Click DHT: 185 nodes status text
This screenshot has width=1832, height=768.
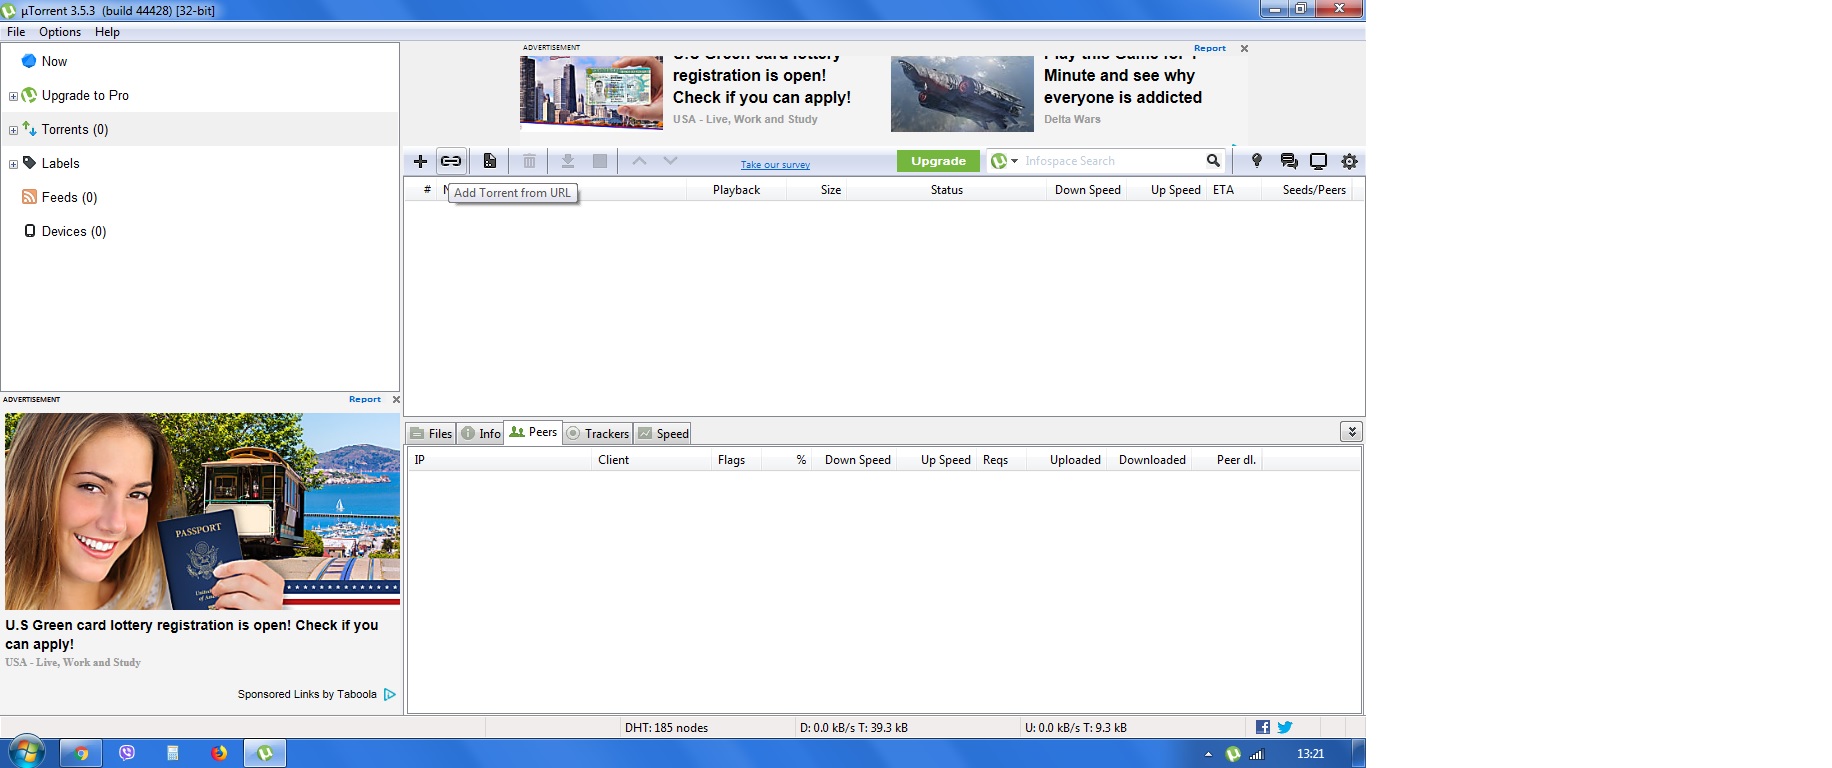[x=666, y=728]
